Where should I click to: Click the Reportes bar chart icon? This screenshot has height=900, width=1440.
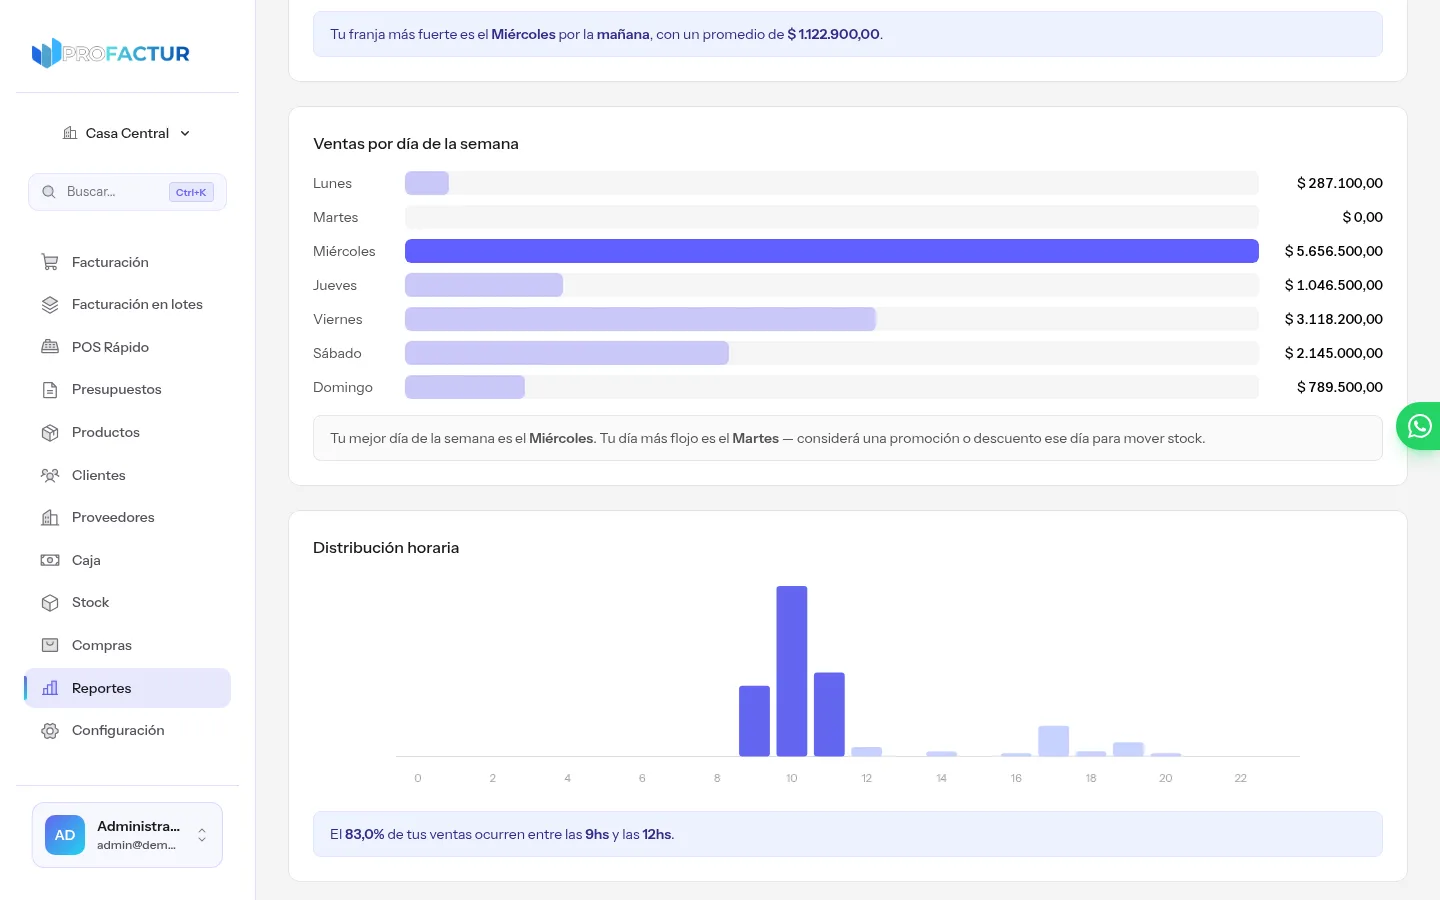pos(50,688)
